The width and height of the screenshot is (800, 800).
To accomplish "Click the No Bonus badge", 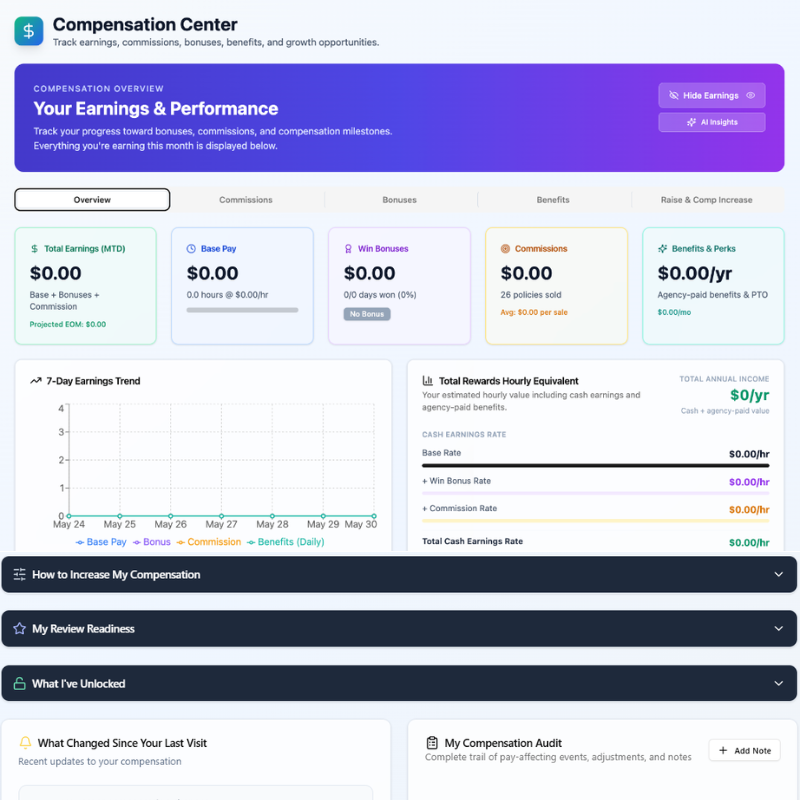I will coord(367,314).
